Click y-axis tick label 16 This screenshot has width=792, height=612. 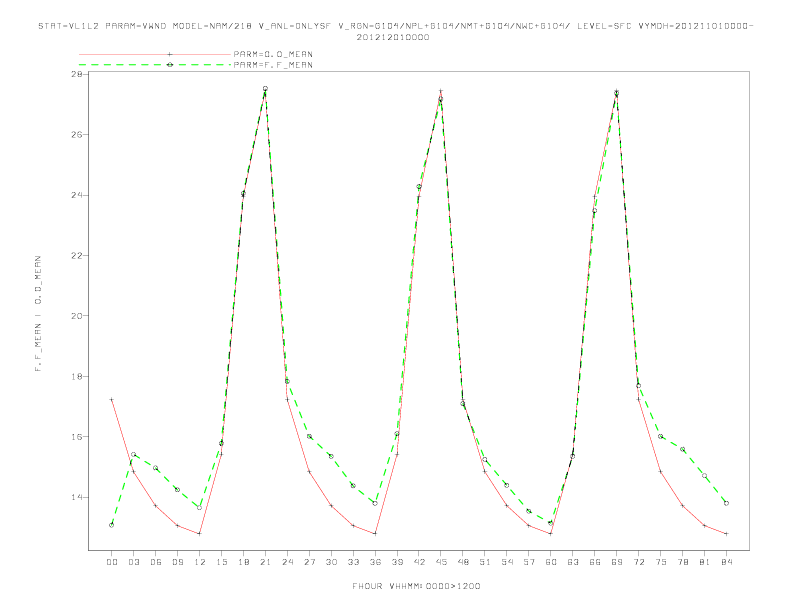click(77, 436)
